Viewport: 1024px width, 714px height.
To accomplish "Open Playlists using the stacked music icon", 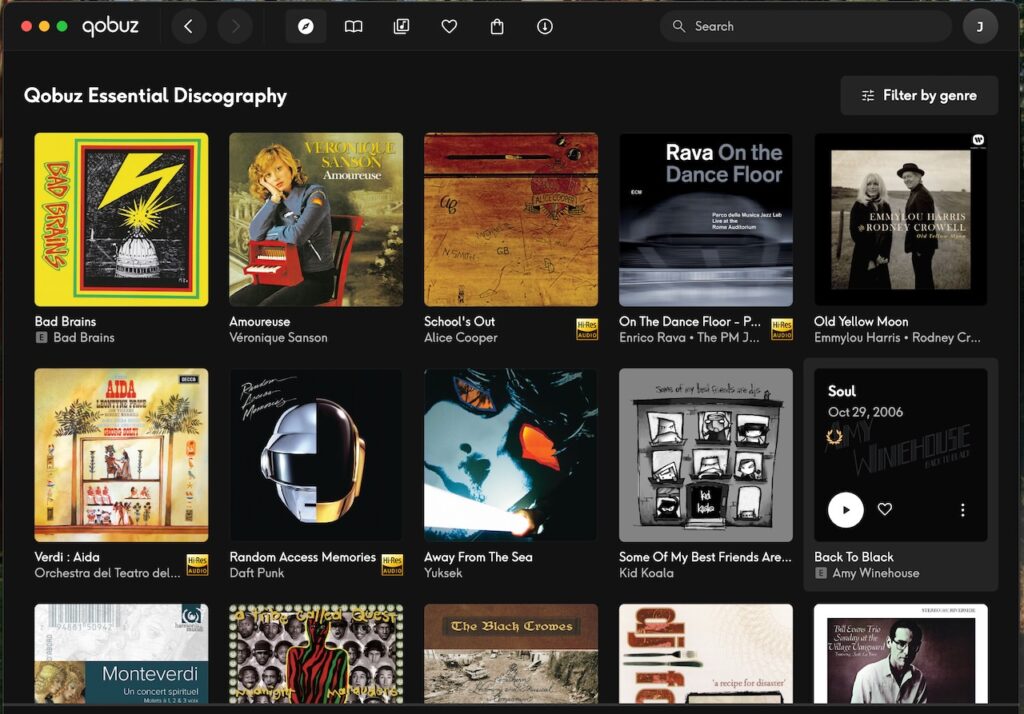I will [x=401, y=26].
